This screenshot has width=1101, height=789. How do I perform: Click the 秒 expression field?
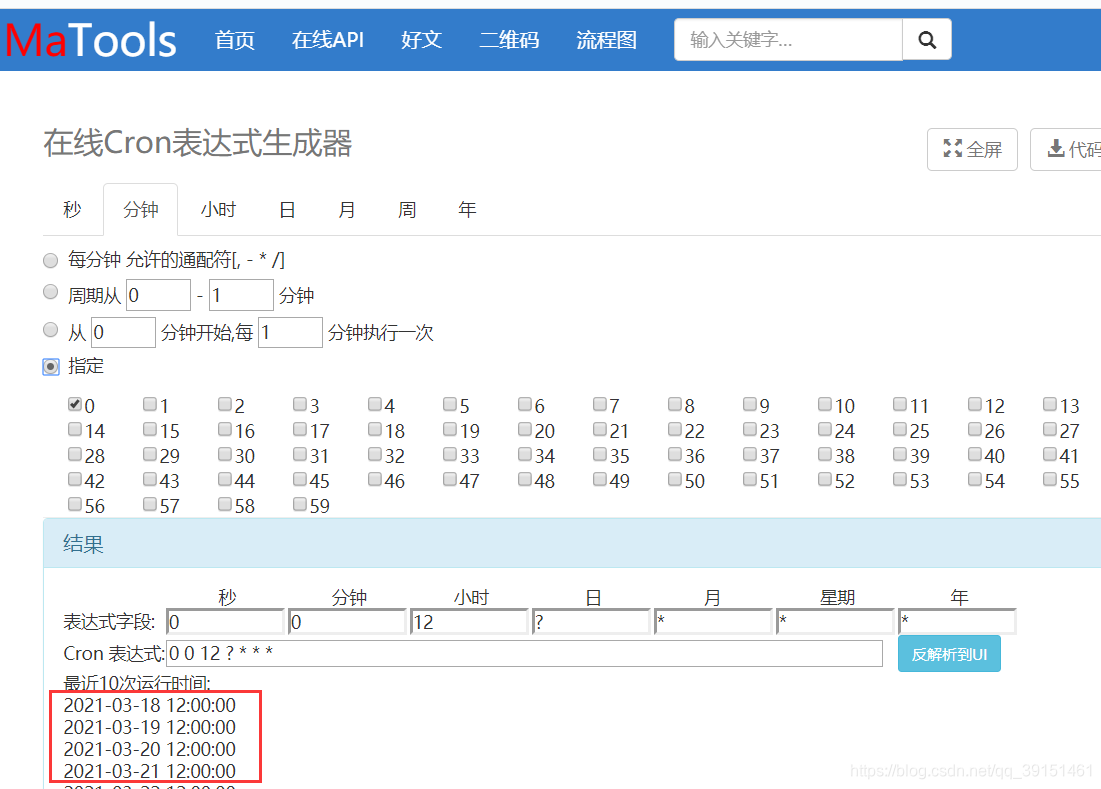click(225, 622)
